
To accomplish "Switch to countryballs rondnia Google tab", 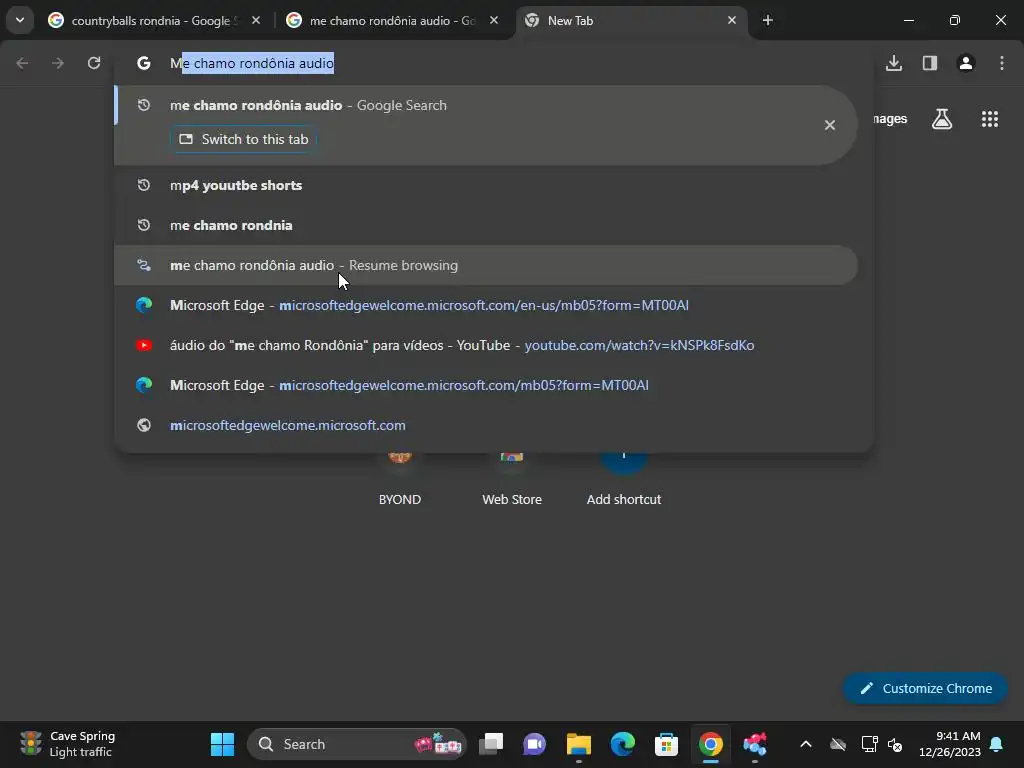I will pos(154,21).
